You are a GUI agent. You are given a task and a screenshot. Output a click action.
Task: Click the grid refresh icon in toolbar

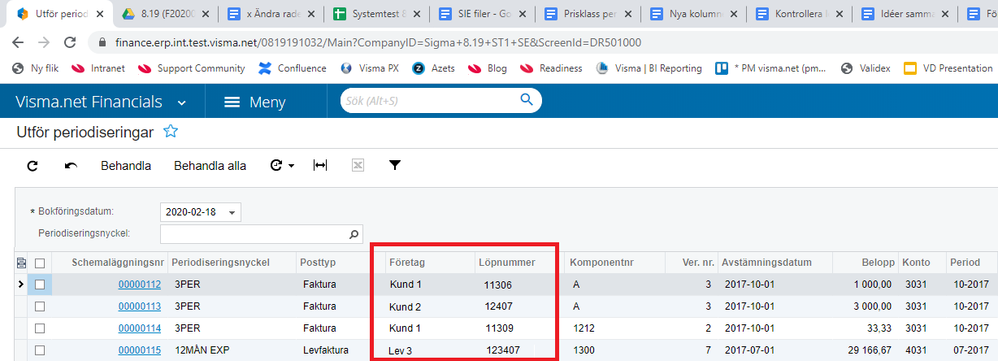tap(32, 166)
